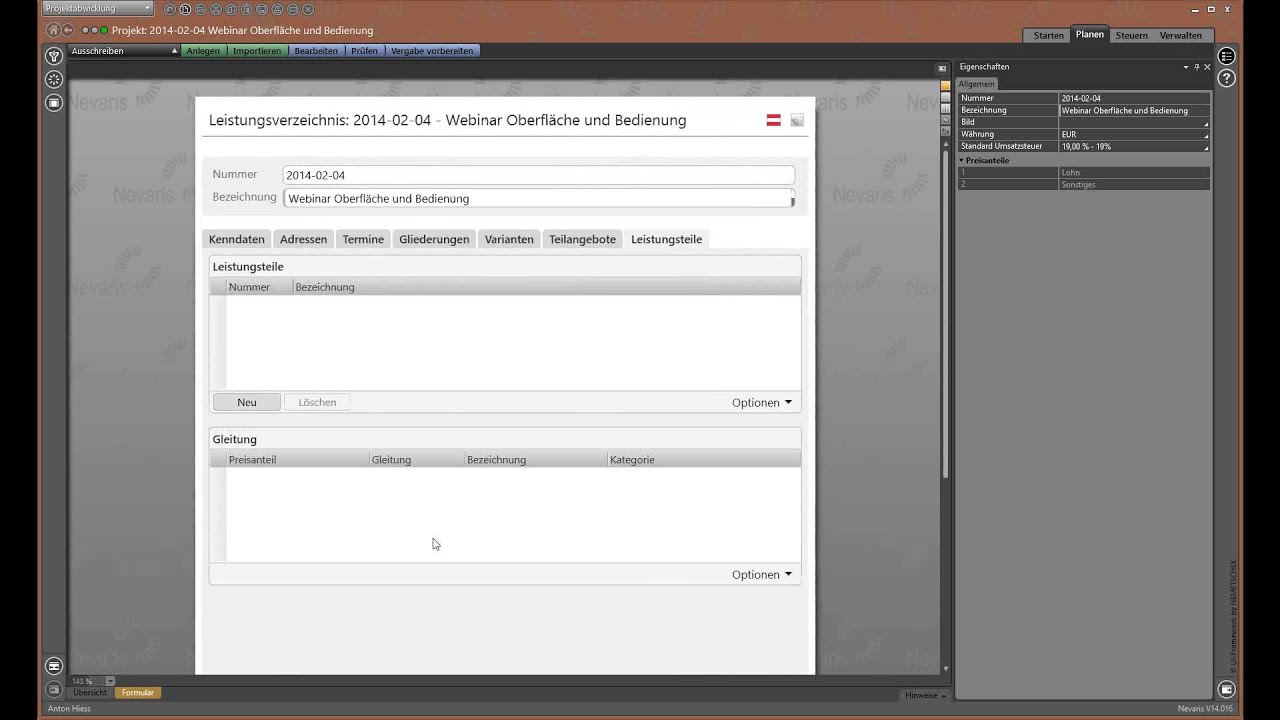
Task: Click the back arrow icon beside the project title
Action: pos(68,30)
